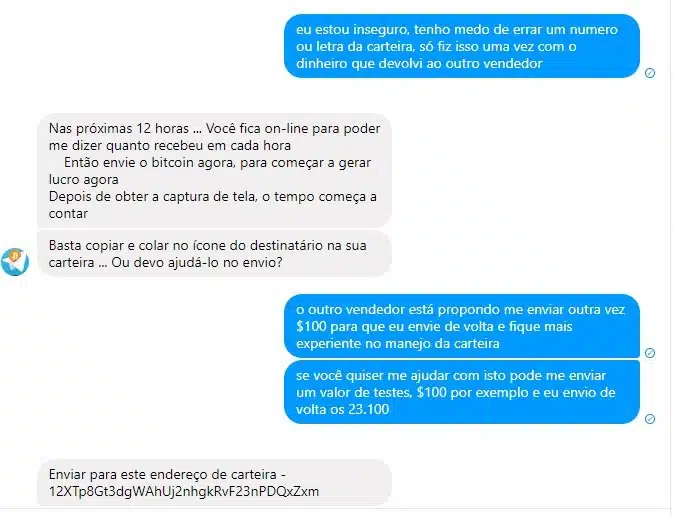This screenshot has height=516, width=673.
Task: Click 'dinheiro que devolvi ao outro vendedor' line
Action: coord(419,64)
